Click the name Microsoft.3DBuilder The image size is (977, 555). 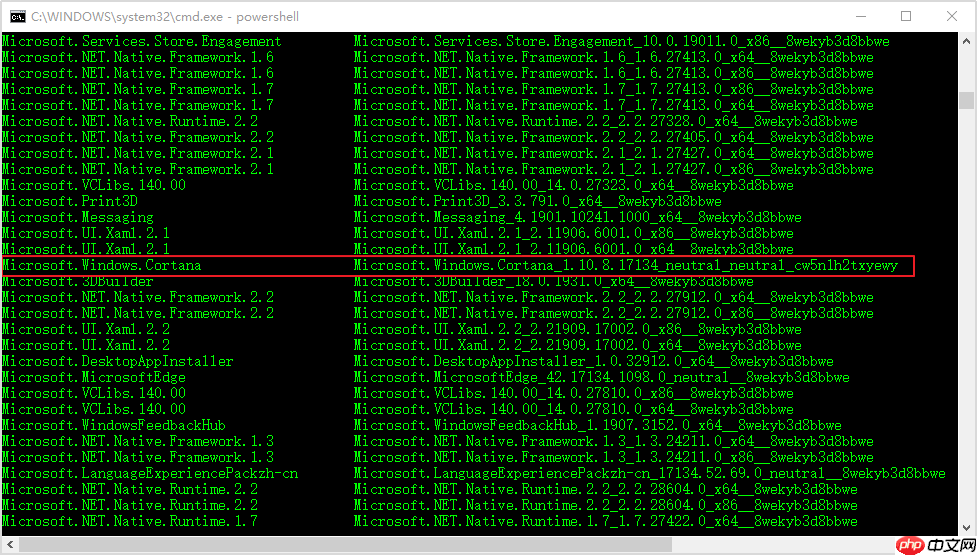pos(78,282)
